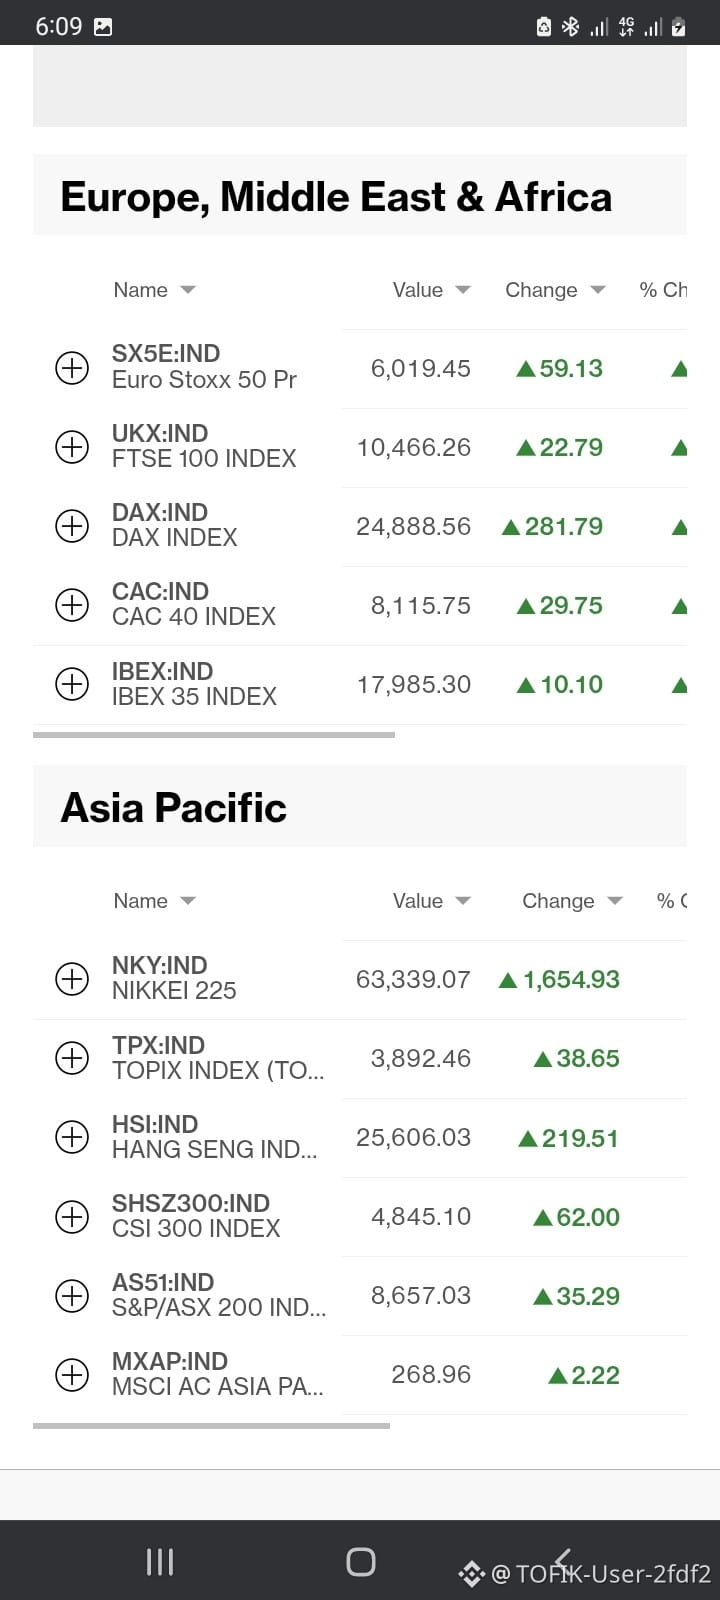Add IBEX 35 INDEX using plus icon
Viewport: 720px width, 1600px height.
click(x=71, y=684)
